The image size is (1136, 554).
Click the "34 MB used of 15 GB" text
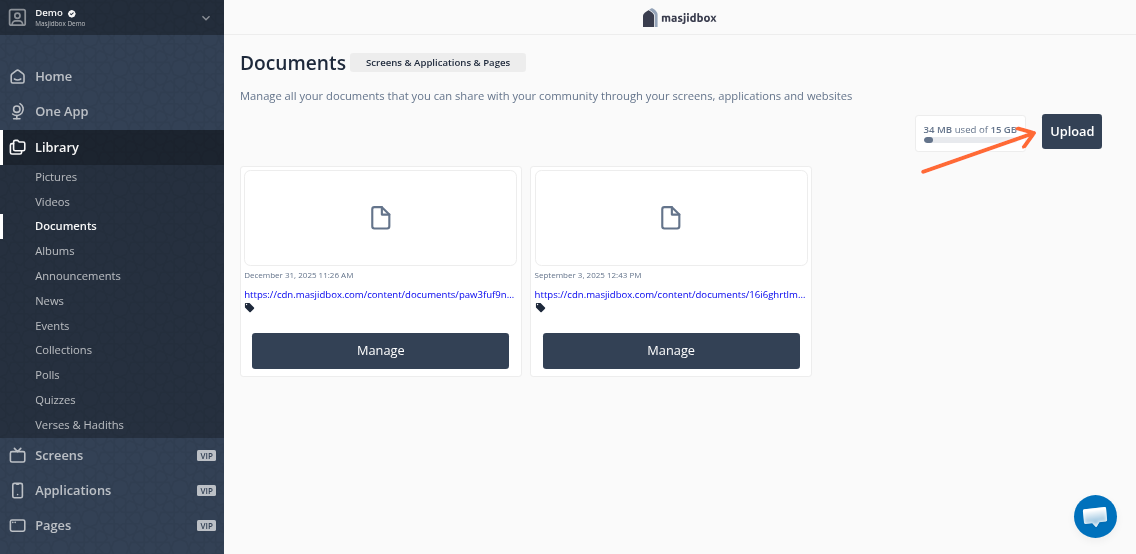click(x=970, y=130)
